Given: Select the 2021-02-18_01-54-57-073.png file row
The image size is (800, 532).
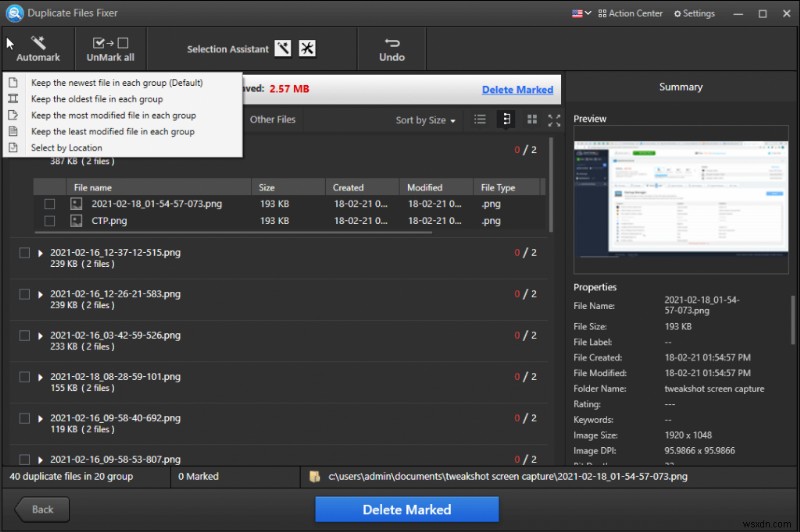Looking at the screenshot, I should click(x=288, y=204).
